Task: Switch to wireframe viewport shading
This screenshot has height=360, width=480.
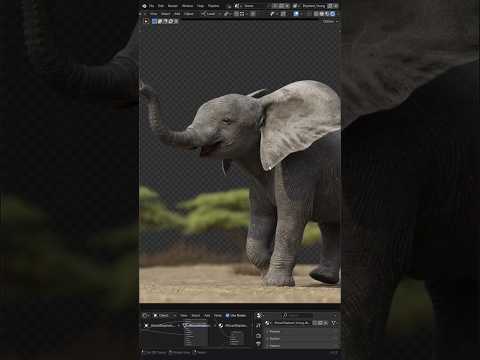Action: (316, 14)
